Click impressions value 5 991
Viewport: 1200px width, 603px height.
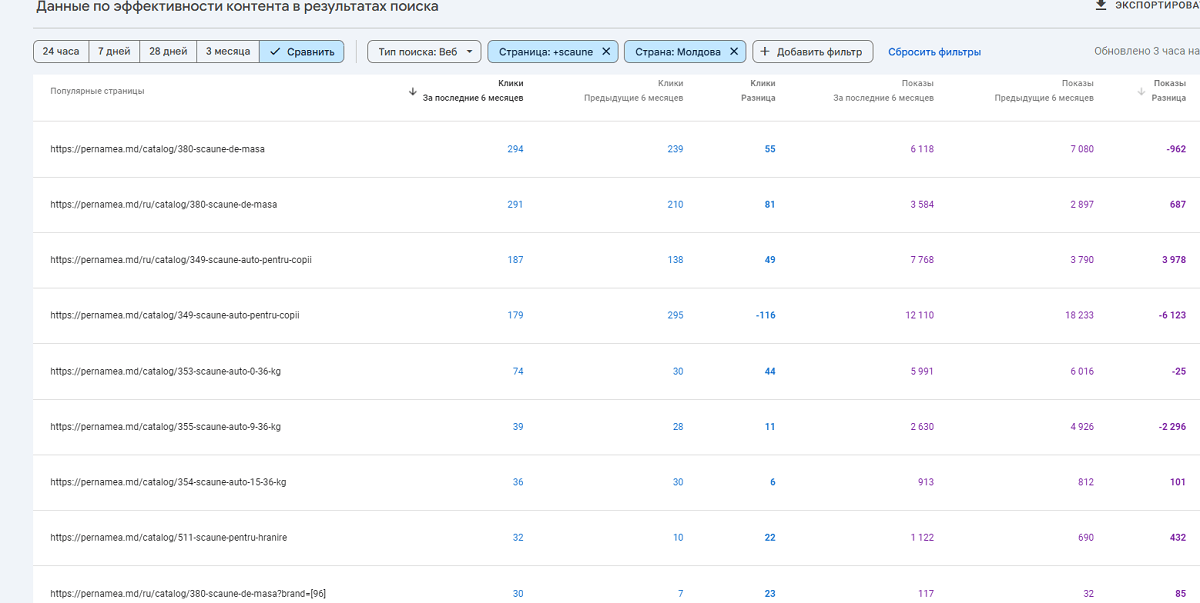coord(922,371)
